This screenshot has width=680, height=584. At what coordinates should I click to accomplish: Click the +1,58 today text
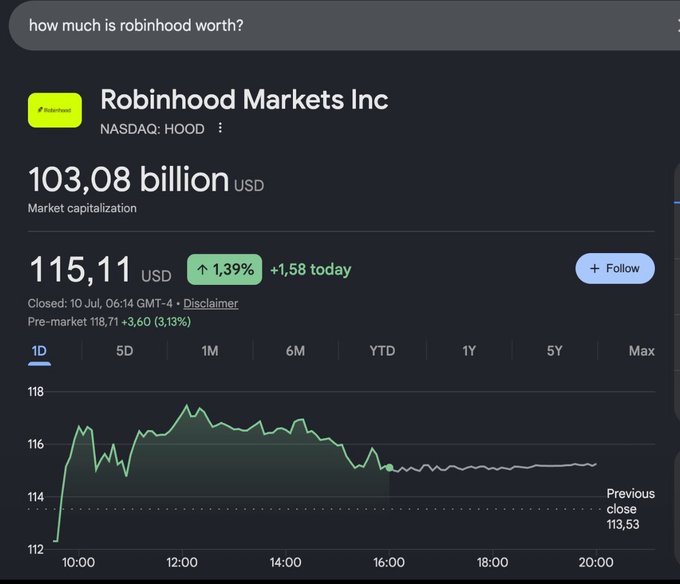(311, 269)
